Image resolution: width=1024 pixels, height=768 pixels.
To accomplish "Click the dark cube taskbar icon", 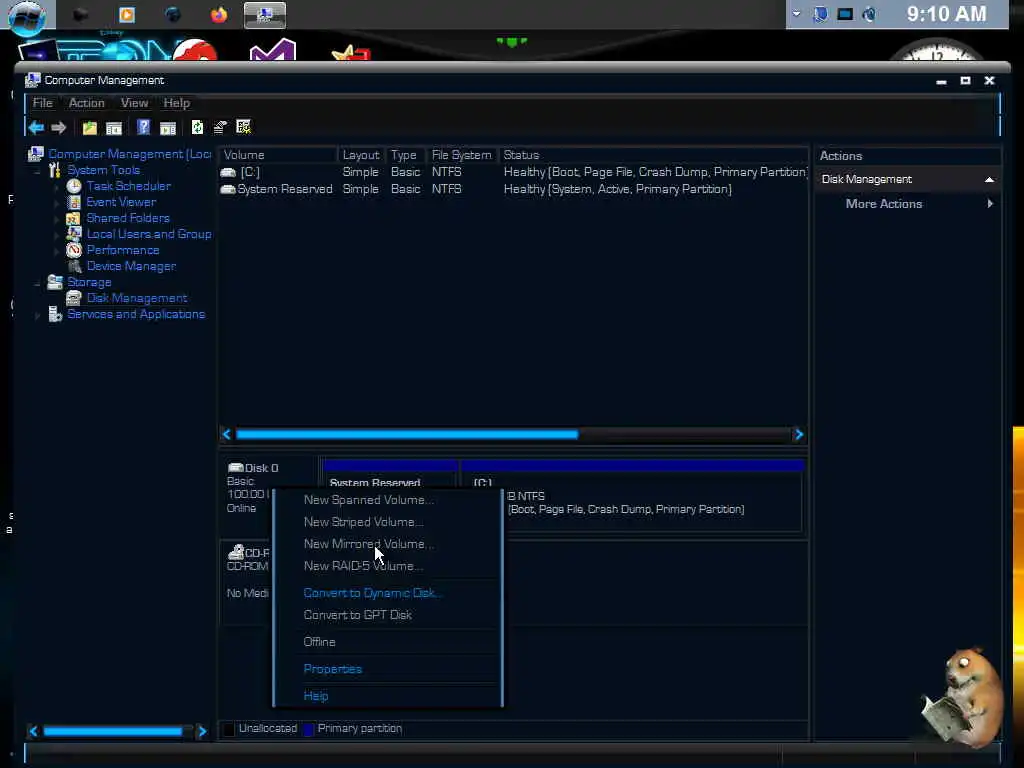I will [x=80, y=14].
